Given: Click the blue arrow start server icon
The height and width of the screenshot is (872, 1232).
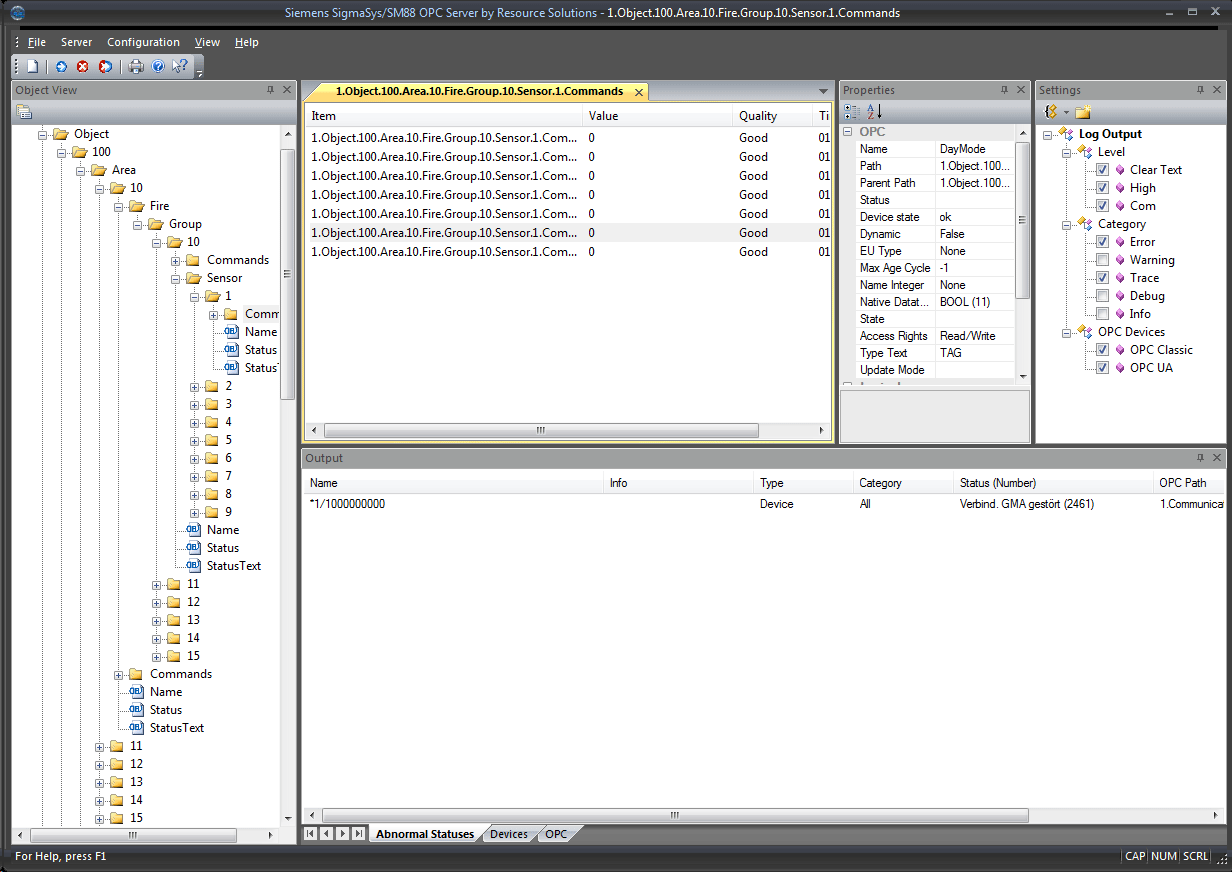Looking at the screenshot, I should (61, 67).
